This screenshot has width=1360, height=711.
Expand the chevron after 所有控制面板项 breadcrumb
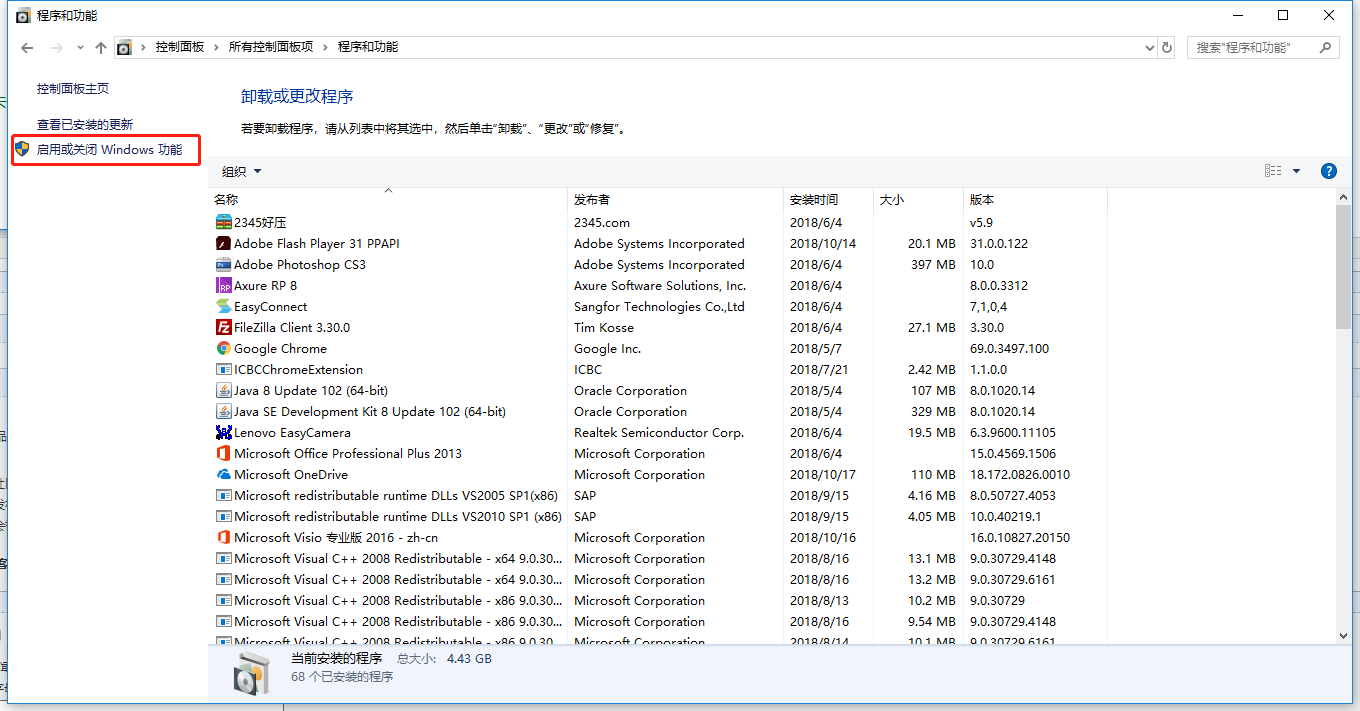[x=326, y=47]
